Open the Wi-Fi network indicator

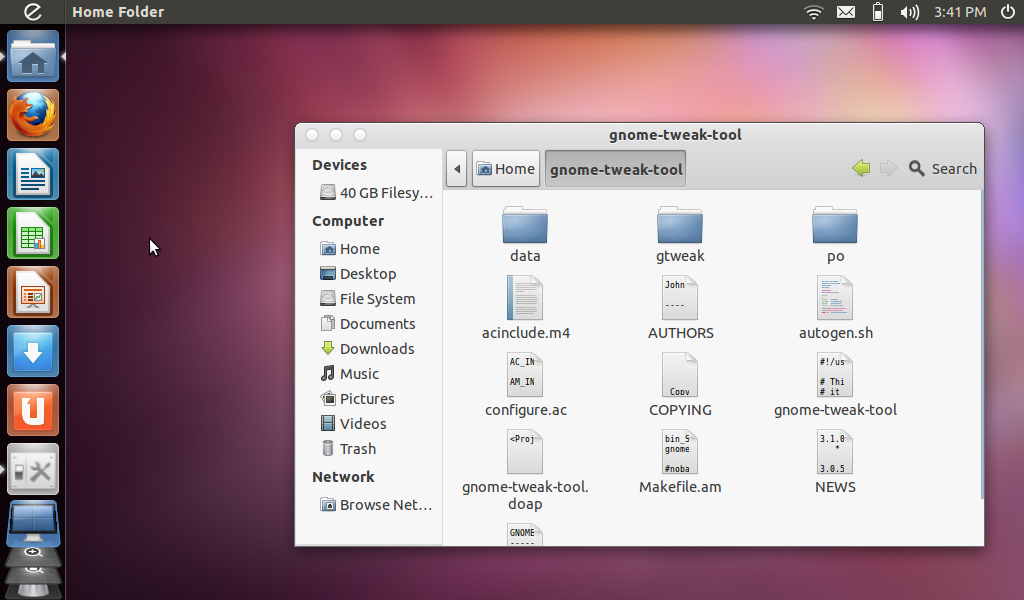coord(814,12)
